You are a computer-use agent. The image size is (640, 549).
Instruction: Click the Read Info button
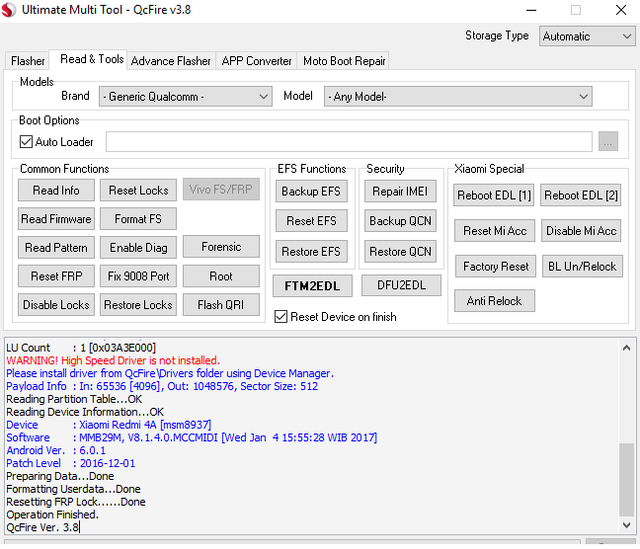[56, 190]
